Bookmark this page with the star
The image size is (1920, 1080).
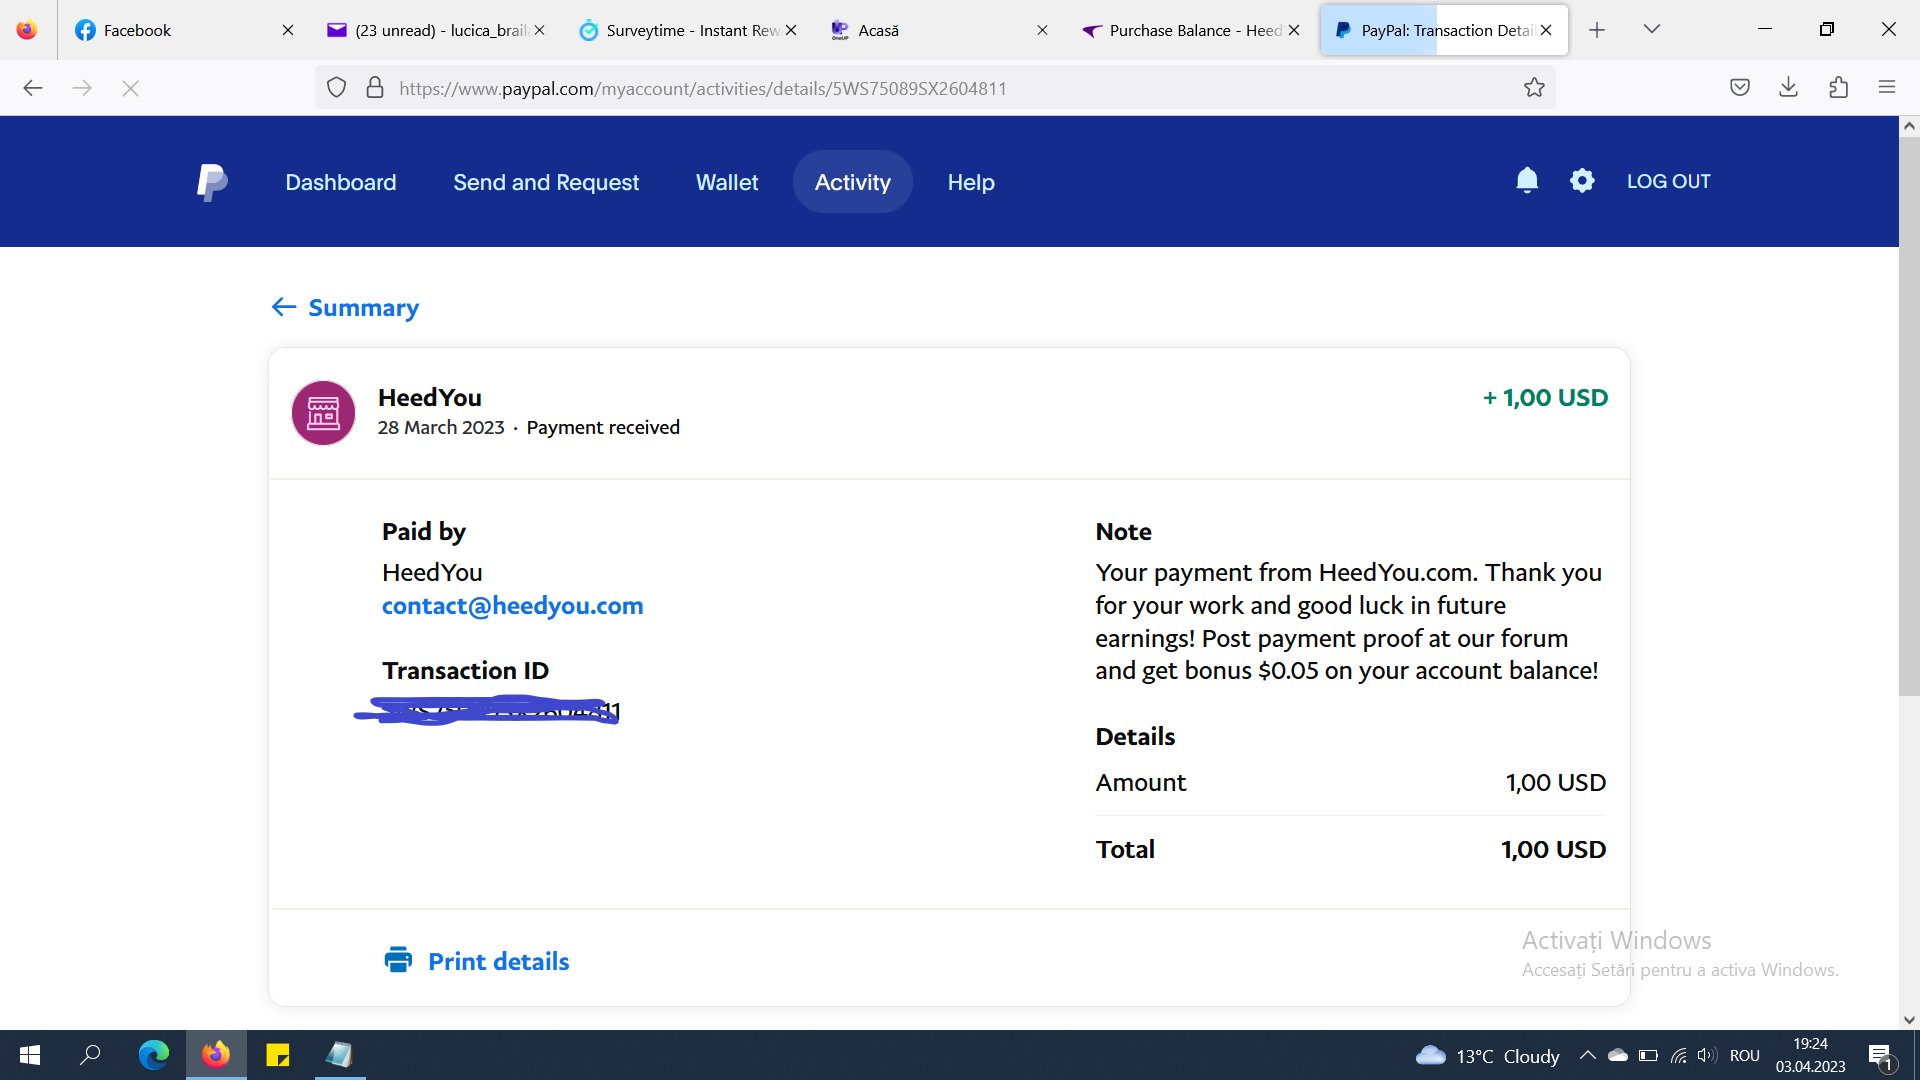coord(1534,88)
